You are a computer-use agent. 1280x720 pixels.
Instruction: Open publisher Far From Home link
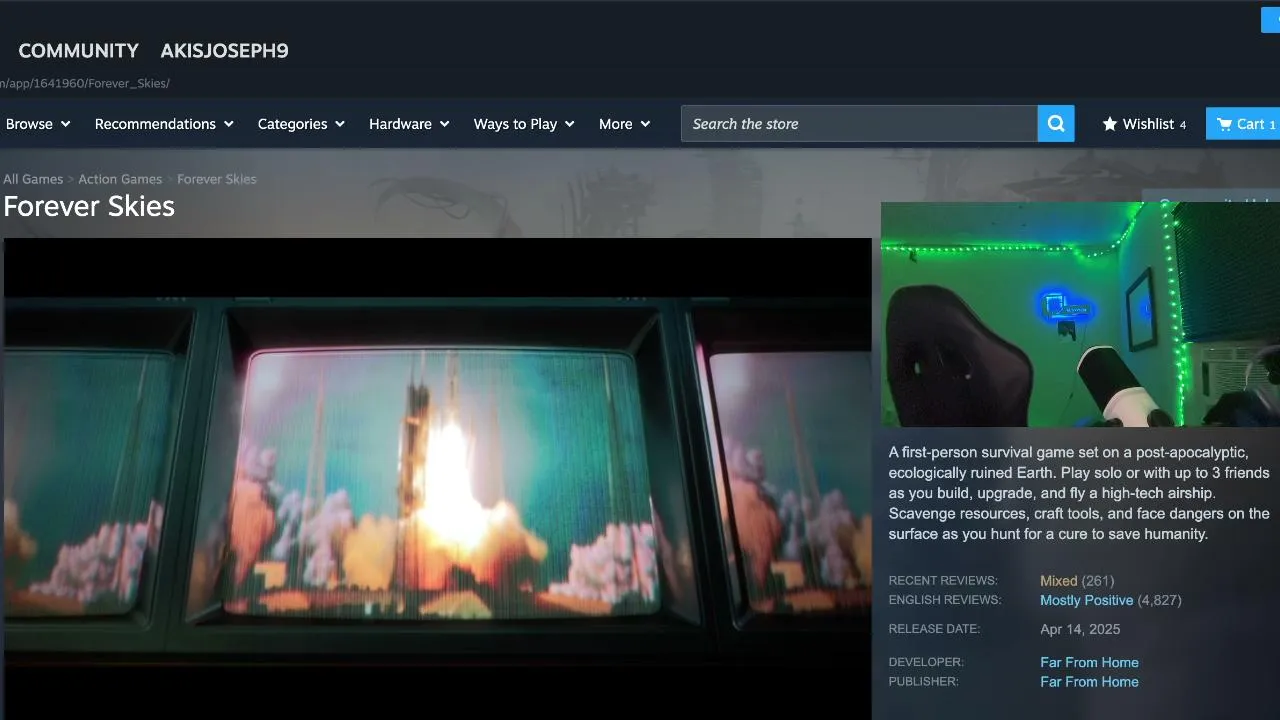coord(1089,682)
